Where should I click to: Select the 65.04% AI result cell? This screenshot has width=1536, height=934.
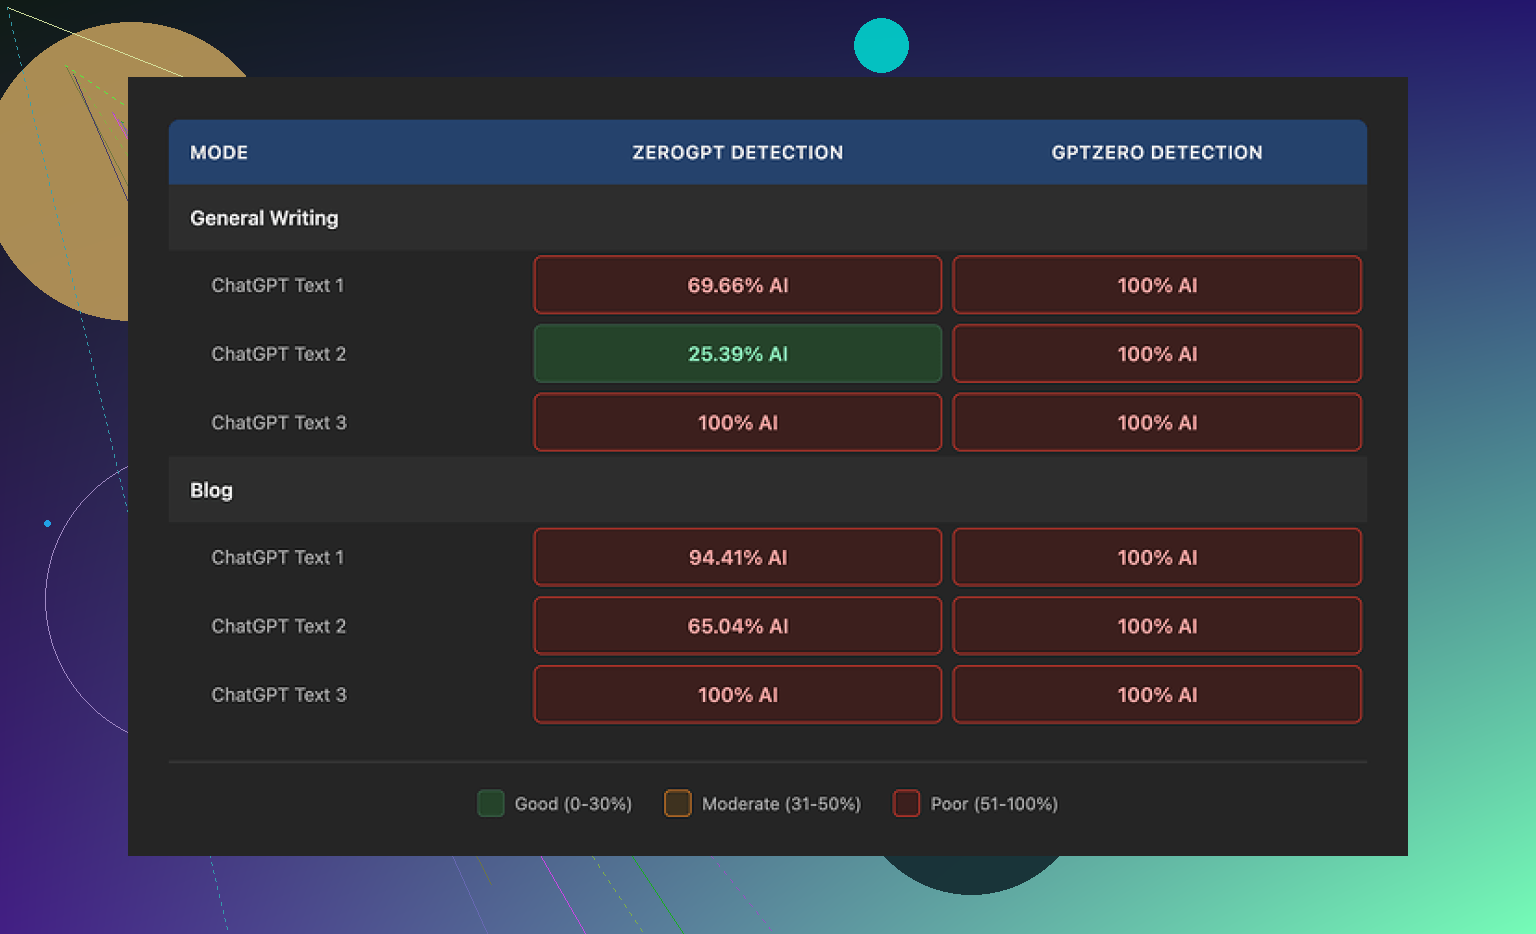point(737,626)
